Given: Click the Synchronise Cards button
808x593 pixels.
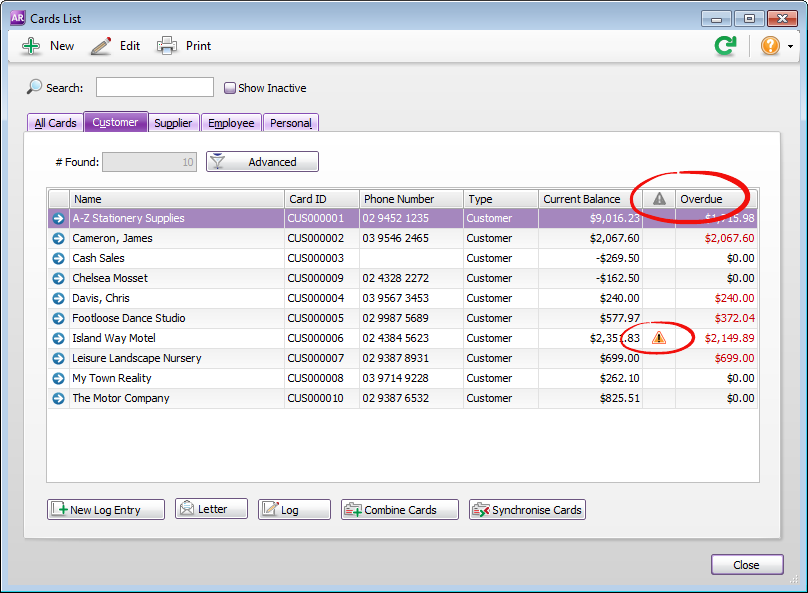Looking at the screenshot, I should 527,509.
